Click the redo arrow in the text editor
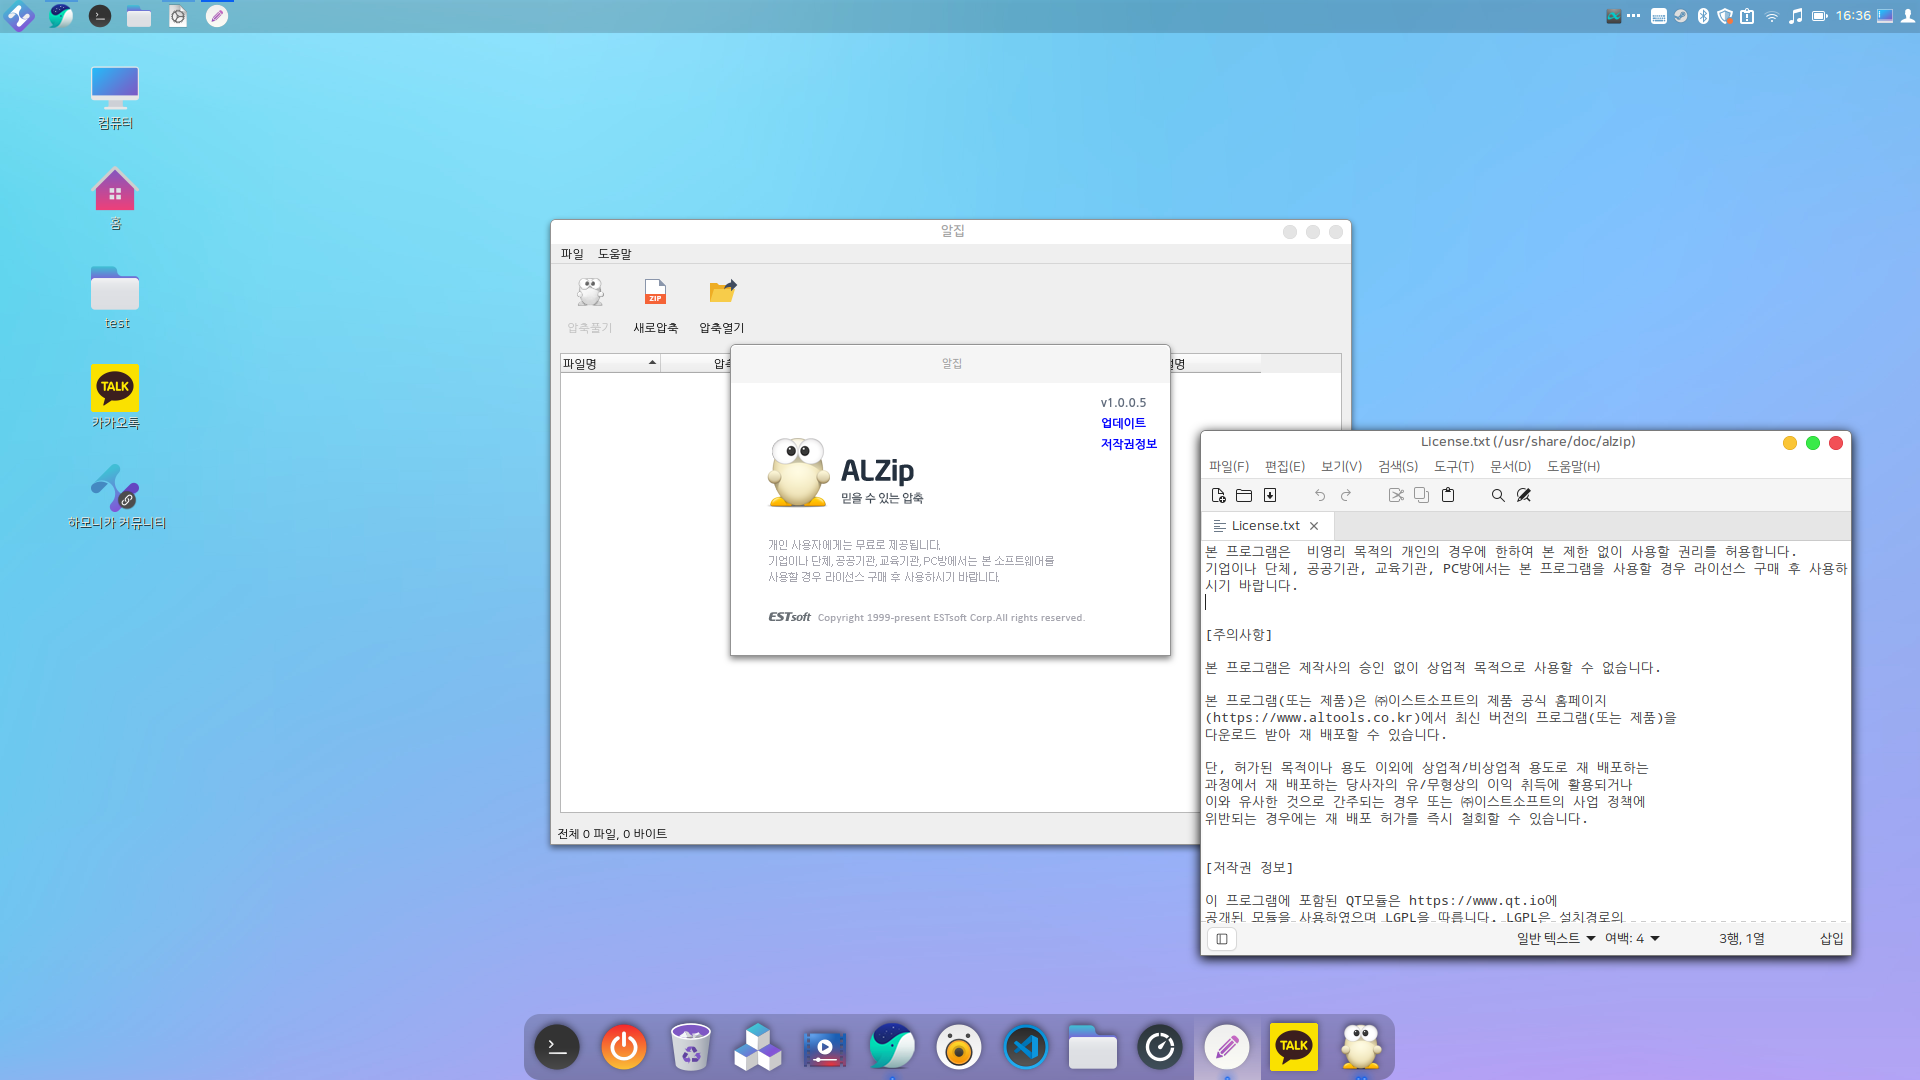This screenshot has width=1920, height=1080. pyautogui.click(x=1346, y=495)
